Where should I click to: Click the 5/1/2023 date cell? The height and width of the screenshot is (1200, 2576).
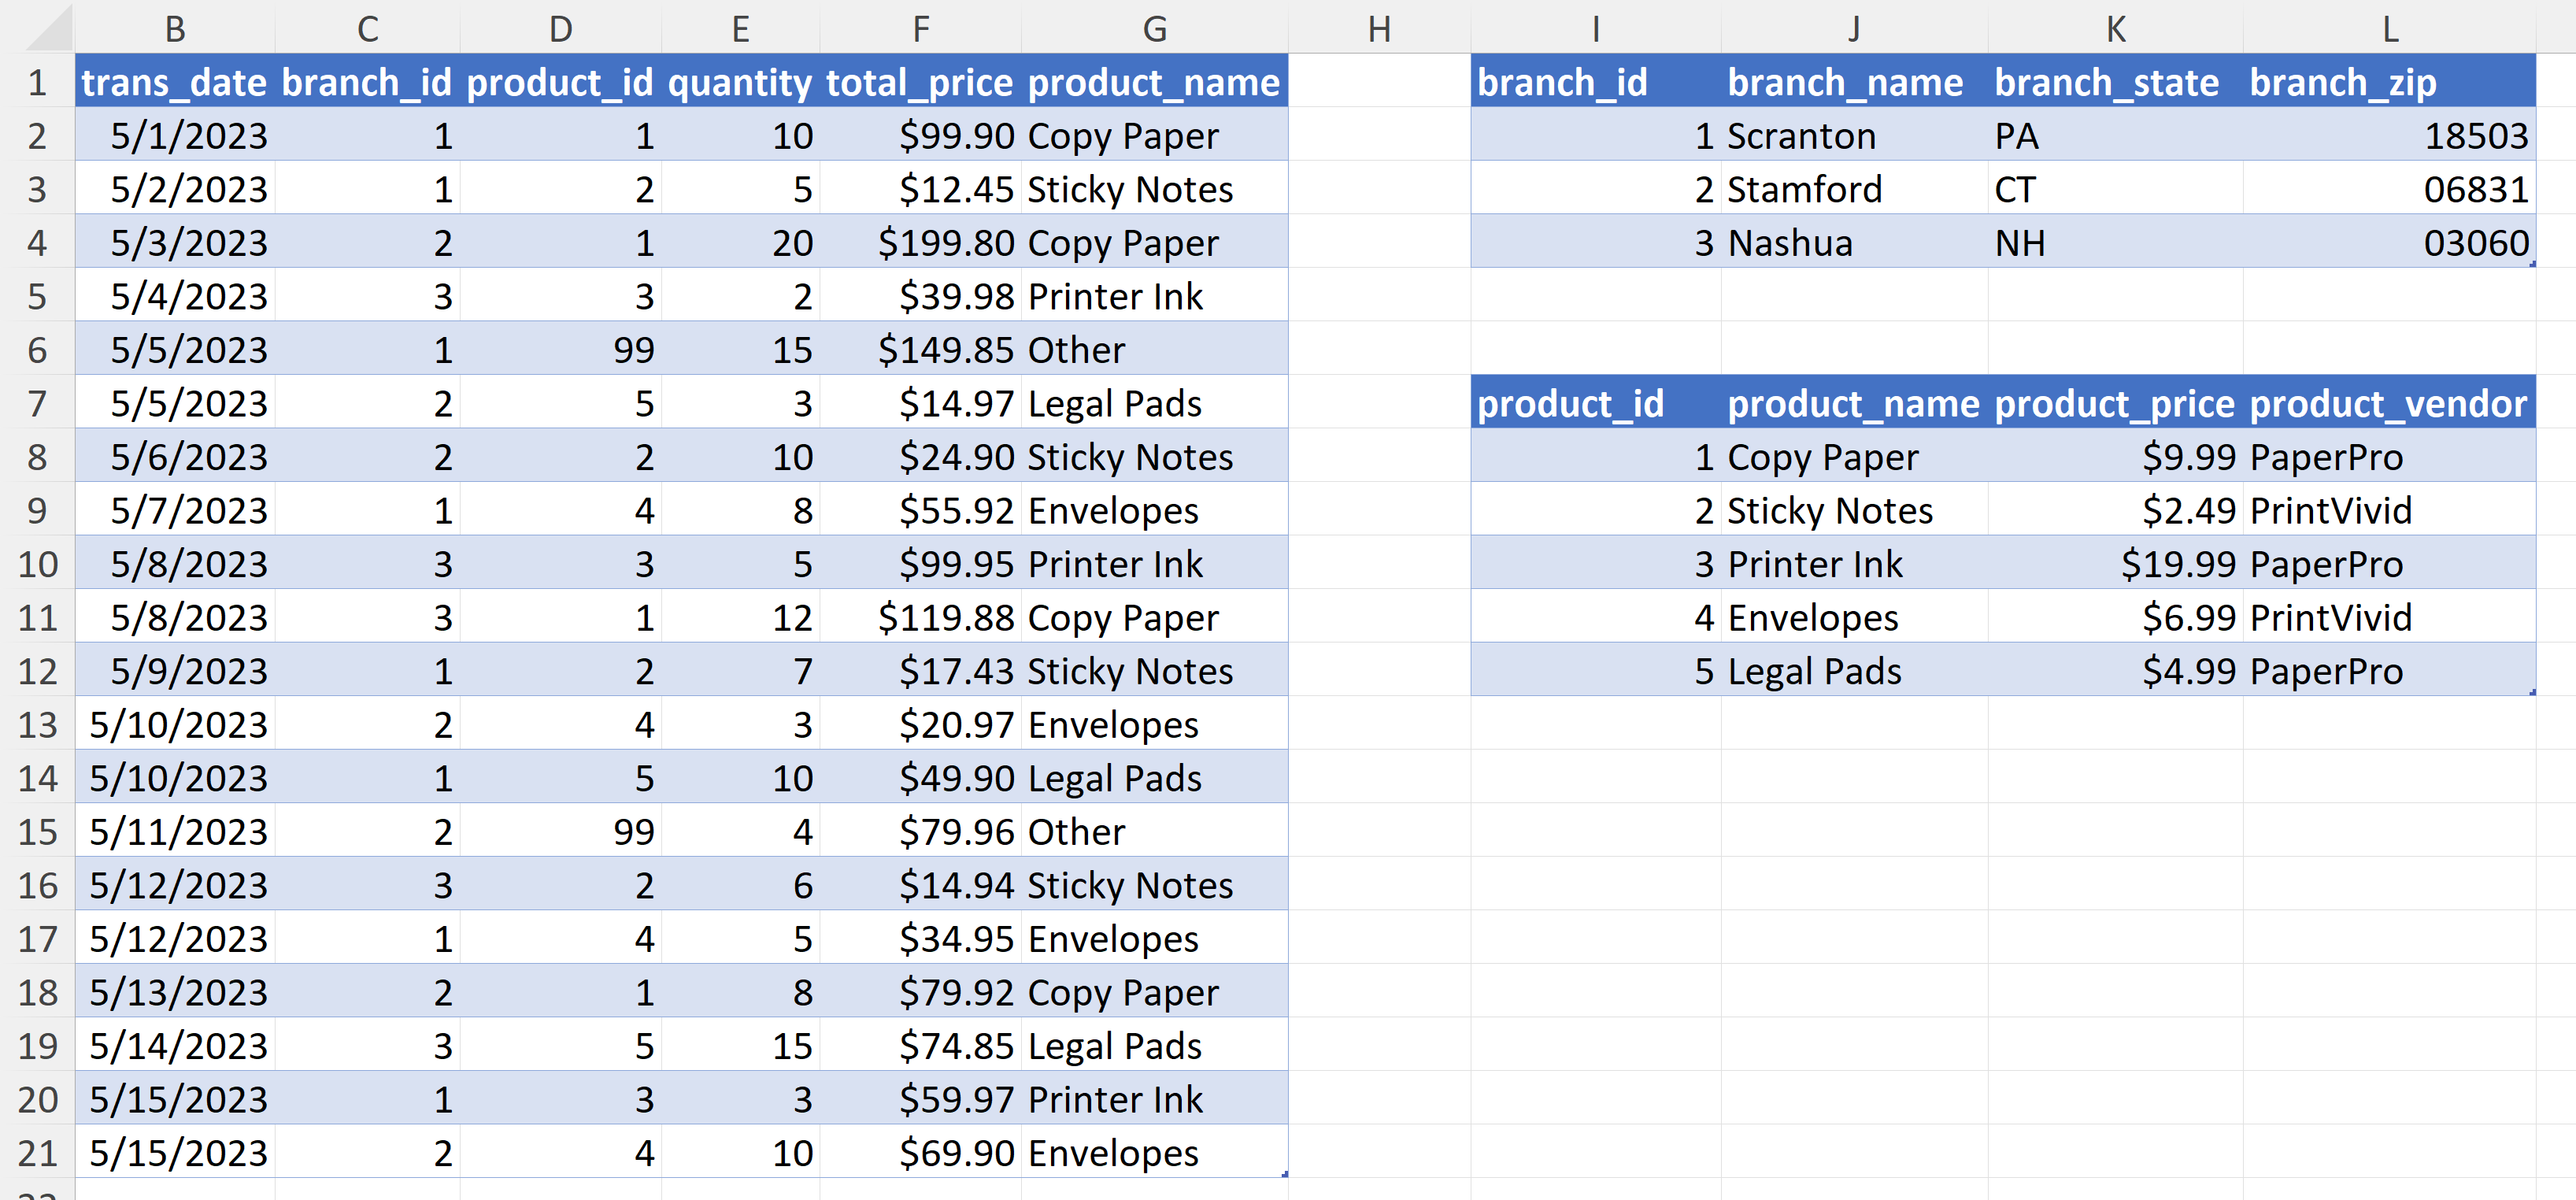(x=189, y=136)
